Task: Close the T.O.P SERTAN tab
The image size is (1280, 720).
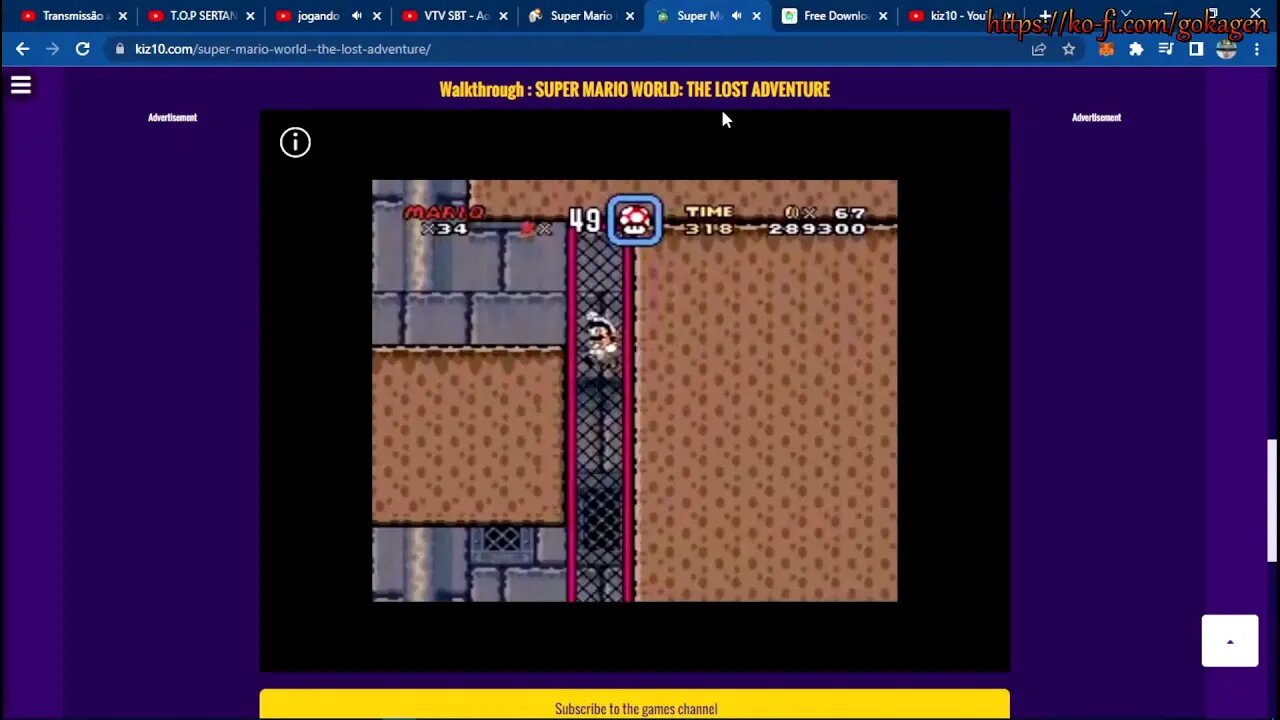Action: pos(250,16)
